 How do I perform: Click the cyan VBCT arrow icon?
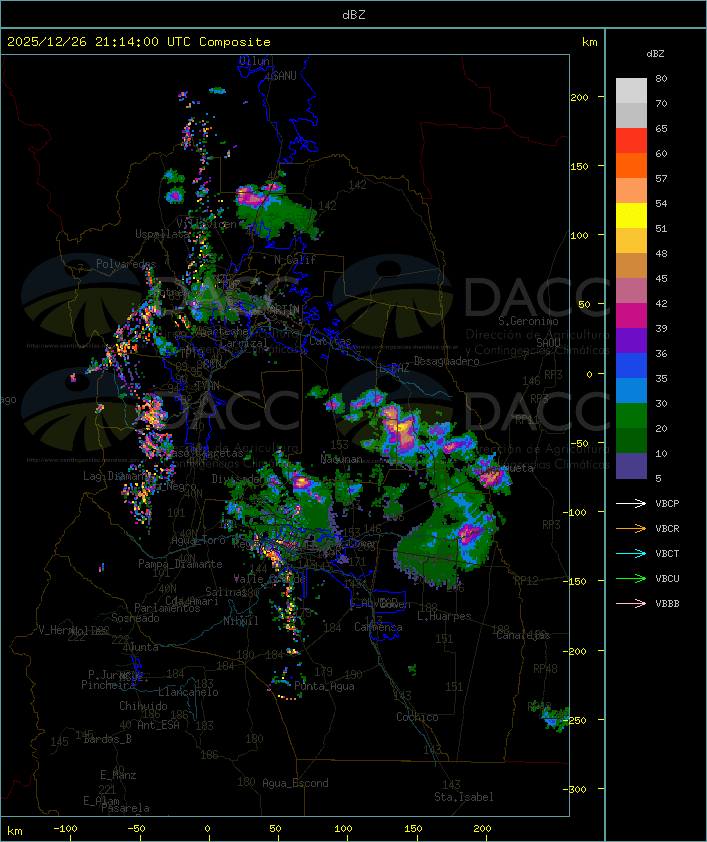coord(631,553)
